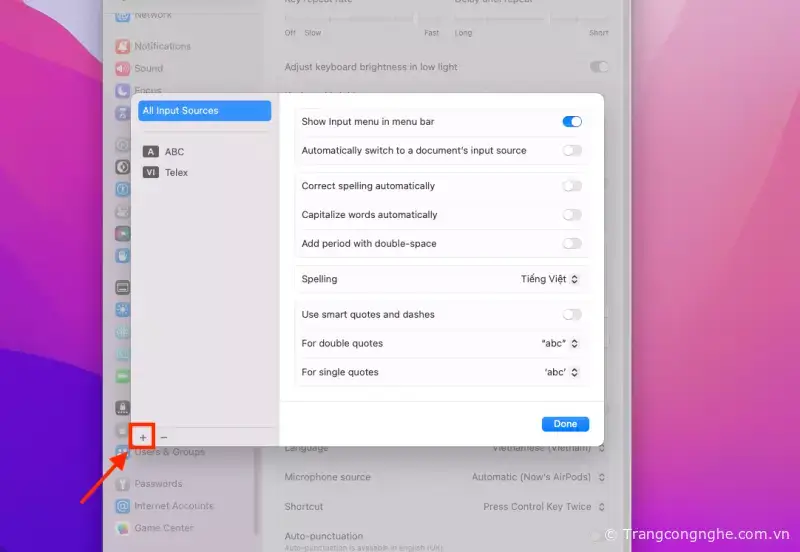Enable Correct spelling automatically

pyautogui.click(x=571, y=186)
